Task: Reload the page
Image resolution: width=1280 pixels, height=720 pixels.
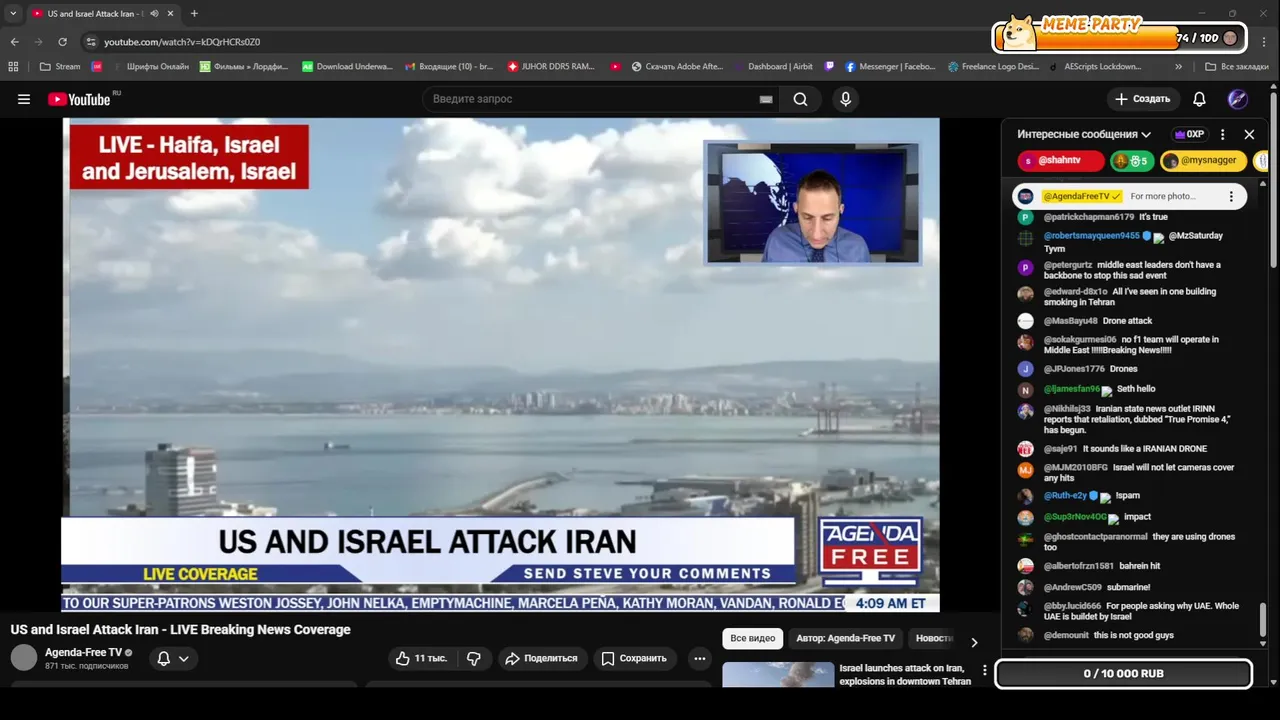Action: coord(62,42)
